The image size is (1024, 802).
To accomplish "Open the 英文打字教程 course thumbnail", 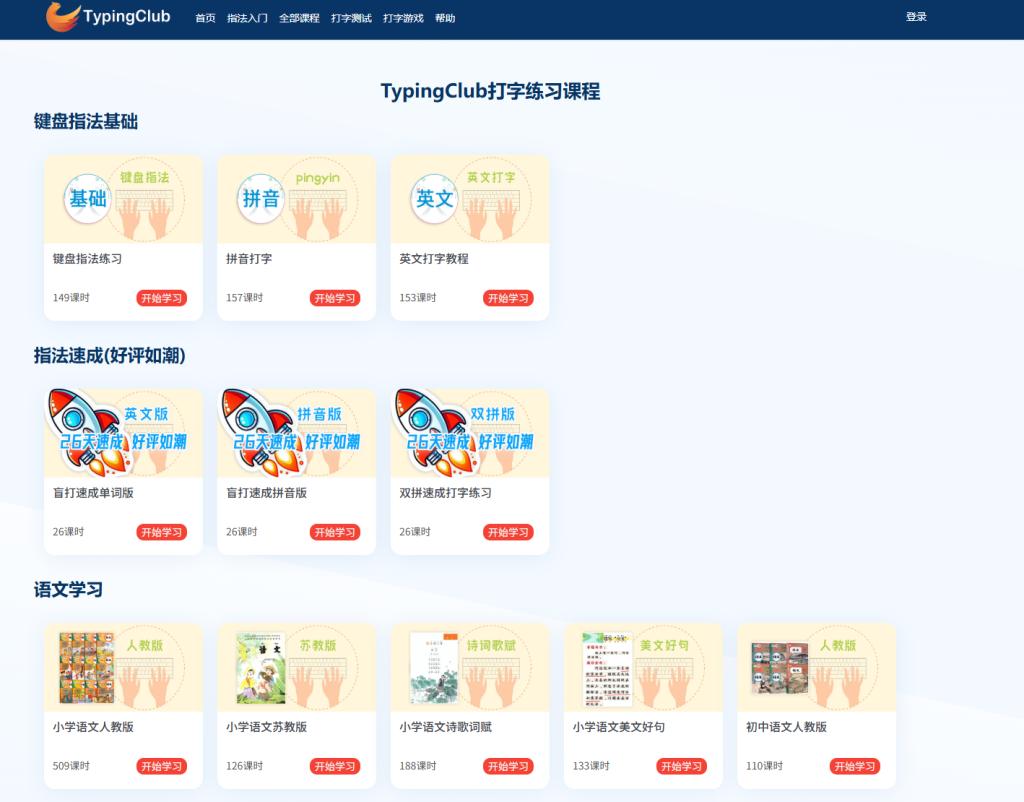I will 470,199.
